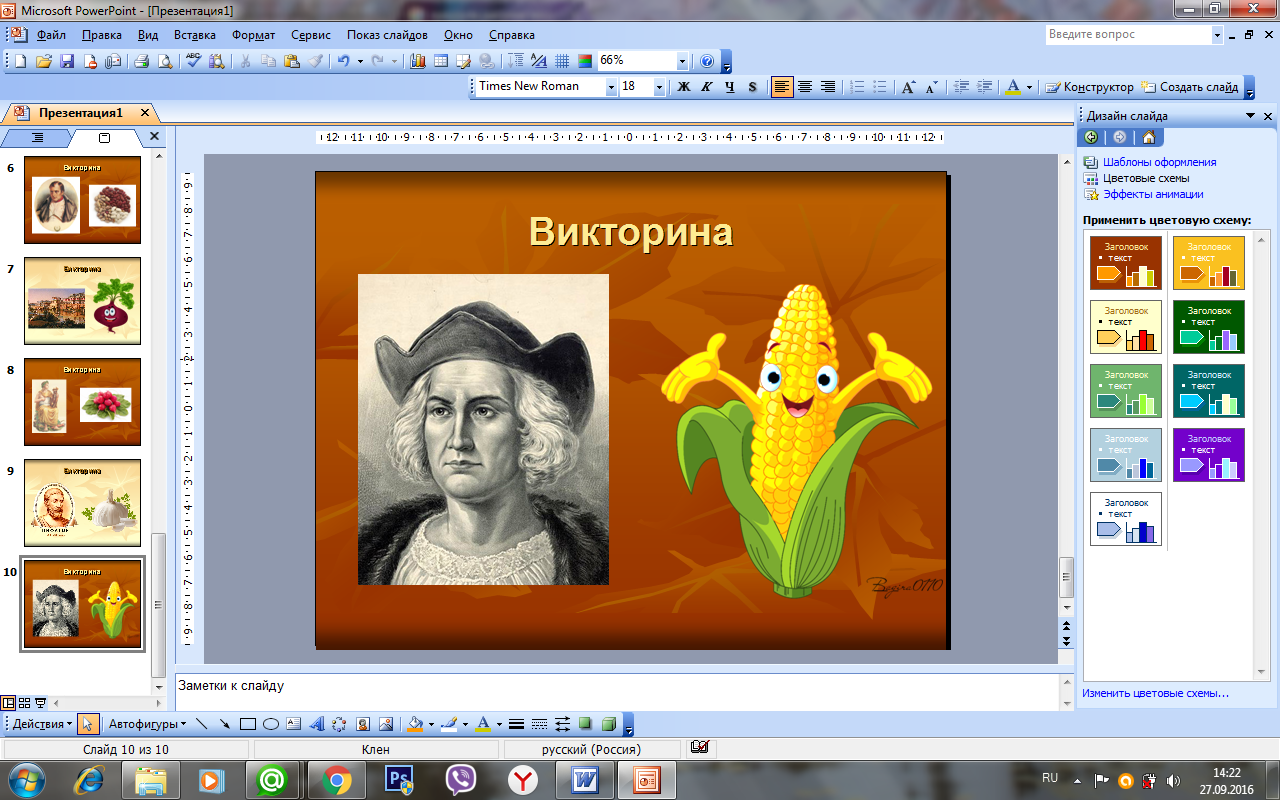Toggle Color/Grayscale view button
The image size is (1280, 800).
pos(585,61)
